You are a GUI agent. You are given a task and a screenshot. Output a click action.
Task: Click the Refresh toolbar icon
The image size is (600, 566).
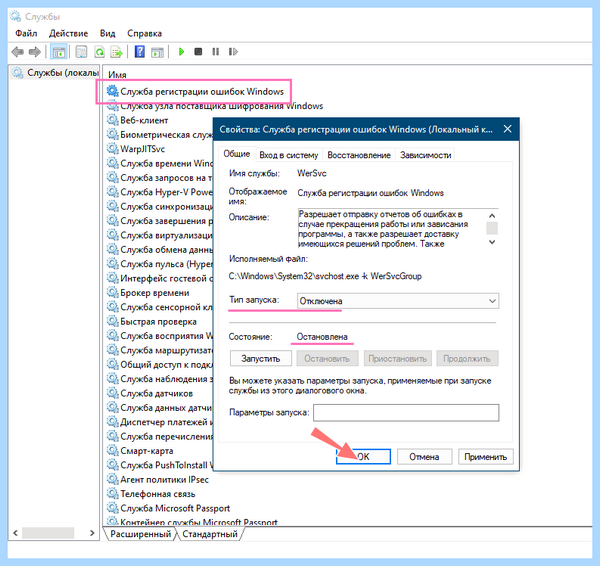point(99,52)
